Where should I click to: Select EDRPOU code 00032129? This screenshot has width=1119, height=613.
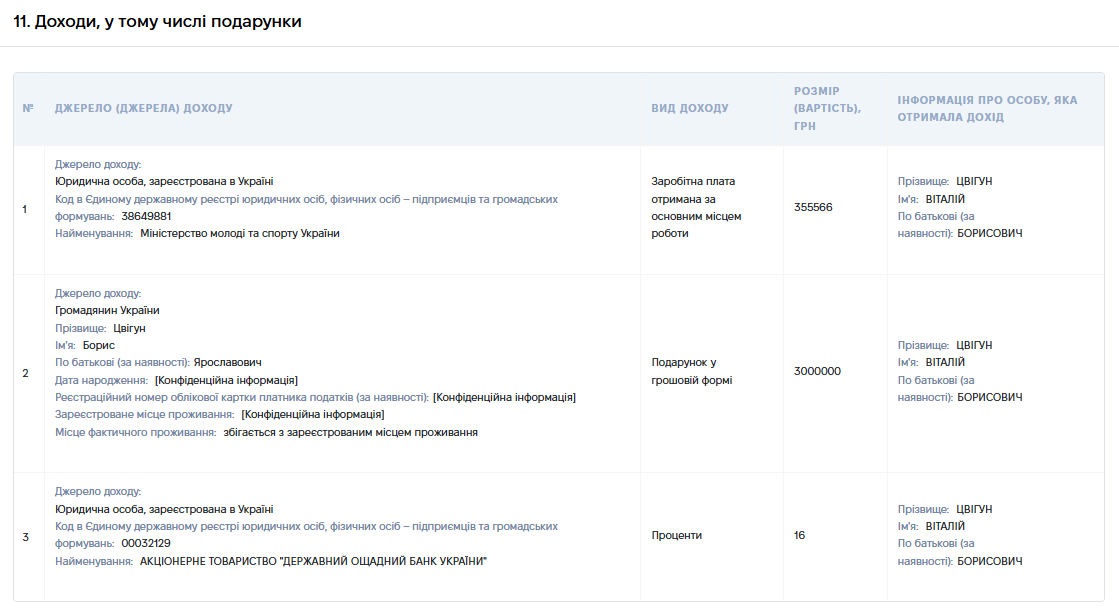pyautogui.click(x=146, y=544)
